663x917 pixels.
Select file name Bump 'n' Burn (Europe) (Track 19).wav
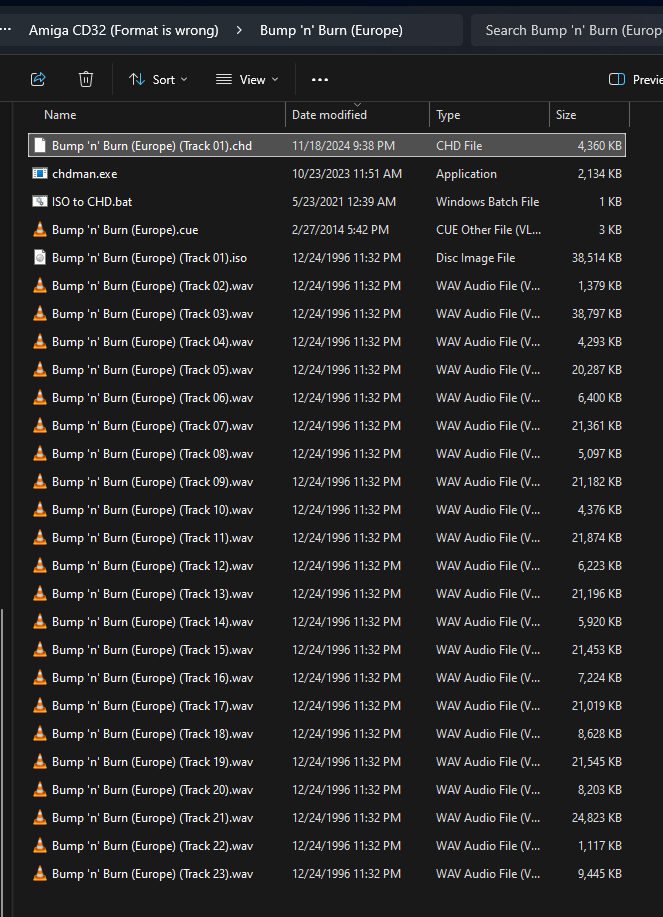153,761
